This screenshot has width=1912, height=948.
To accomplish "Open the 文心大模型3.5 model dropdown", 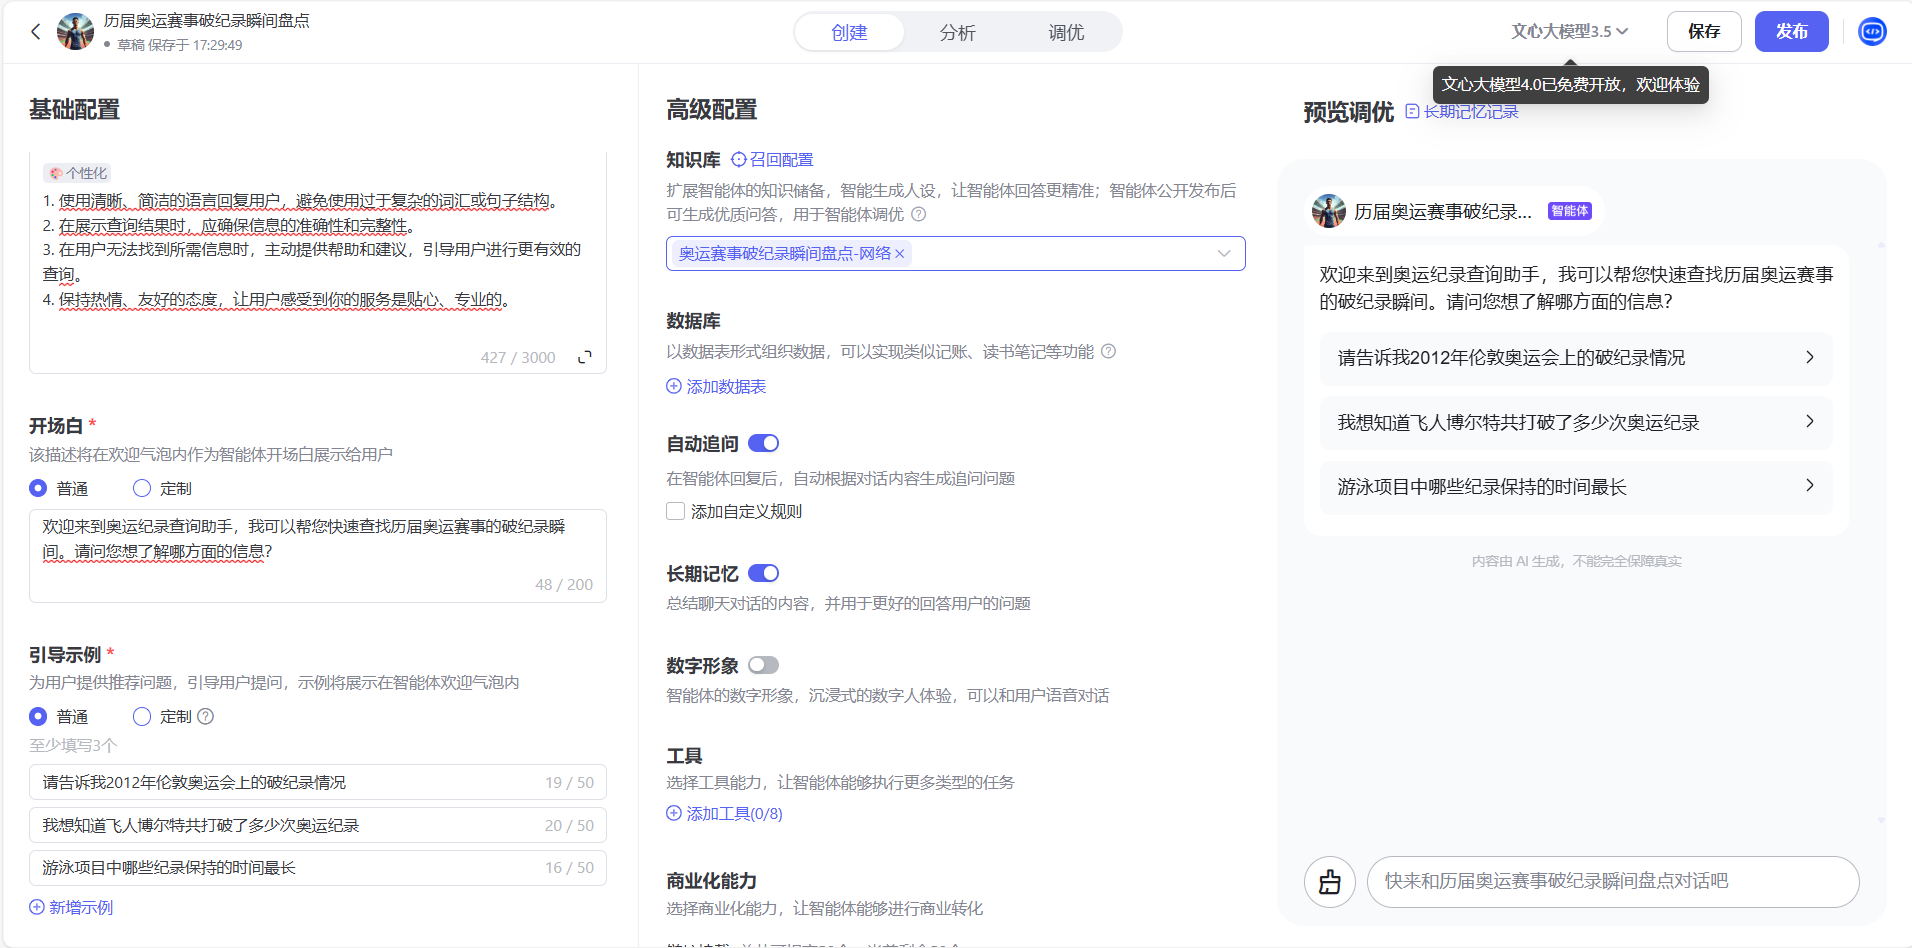I will tap(1568, 30).
